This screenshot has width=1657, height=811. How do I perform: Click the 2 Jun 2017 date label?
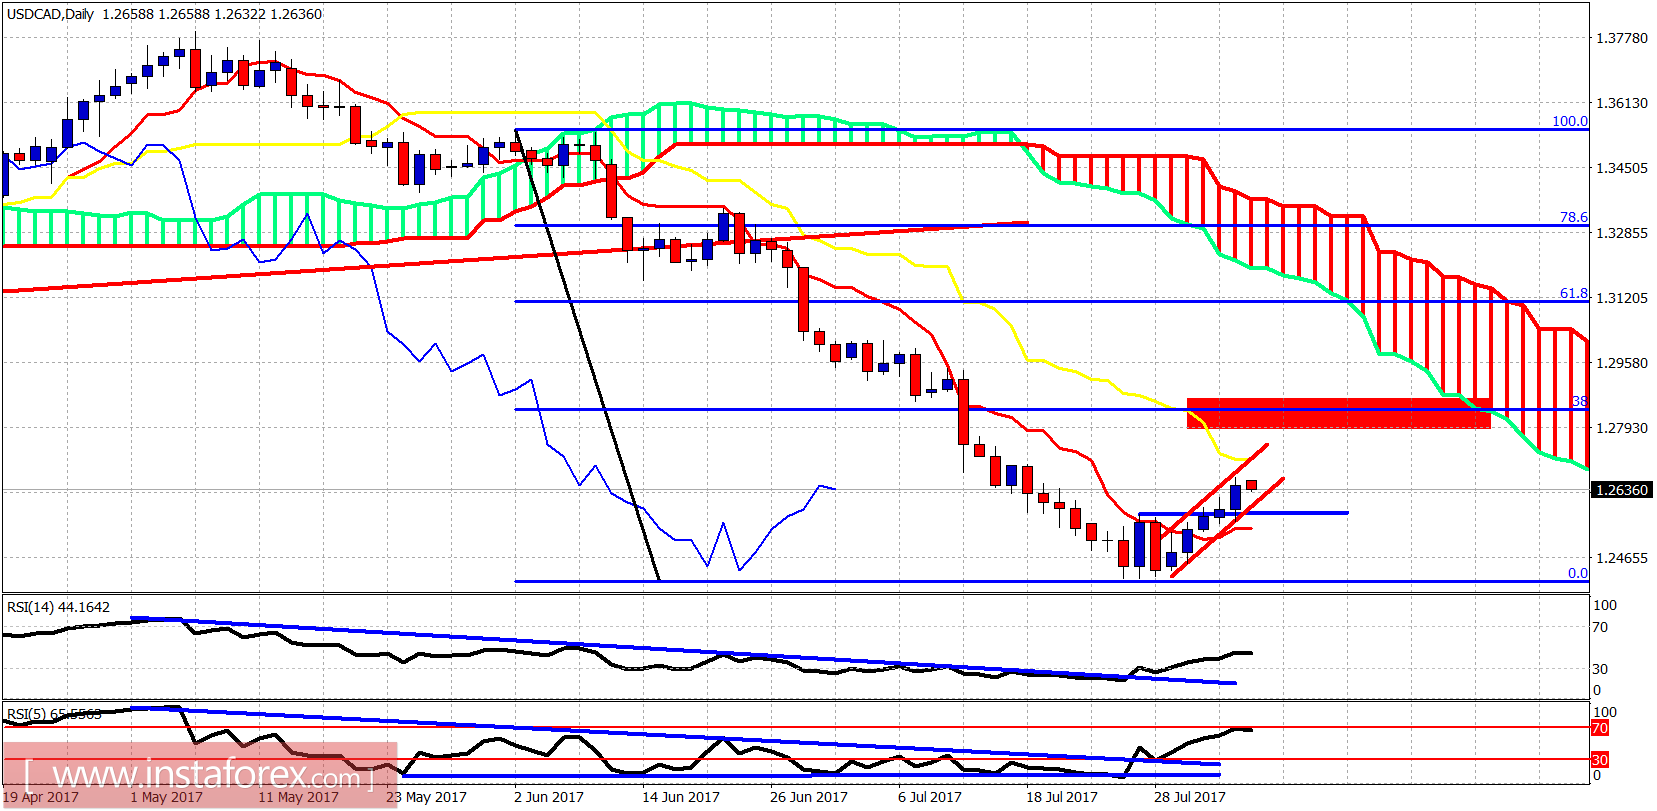pyautogui.click(x=549, y=797)
